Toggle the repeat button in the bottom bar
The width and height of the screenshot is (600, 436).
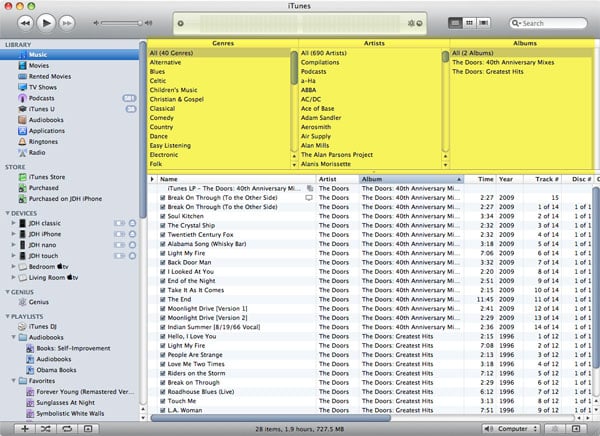(67, 429)
